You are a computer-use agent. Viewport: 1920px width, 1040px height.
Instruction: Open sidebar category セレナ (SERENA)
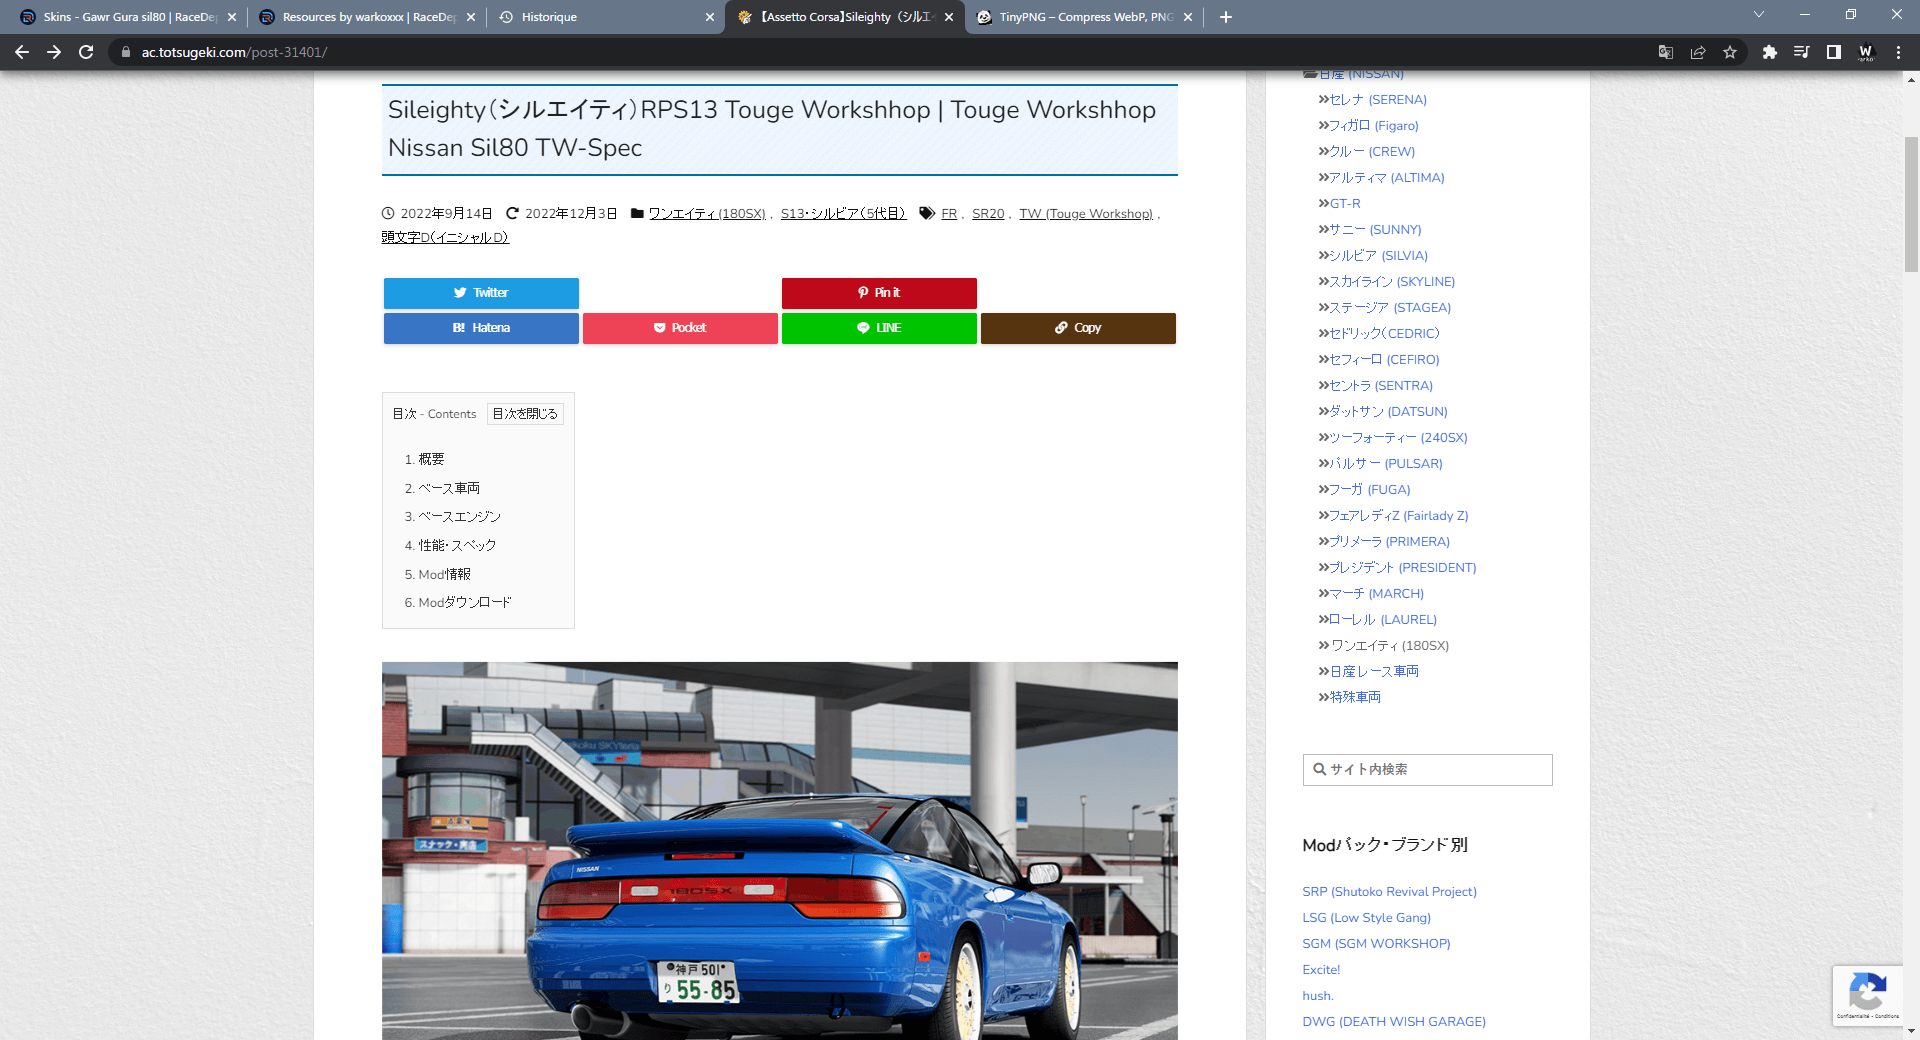pos(1377,100)
